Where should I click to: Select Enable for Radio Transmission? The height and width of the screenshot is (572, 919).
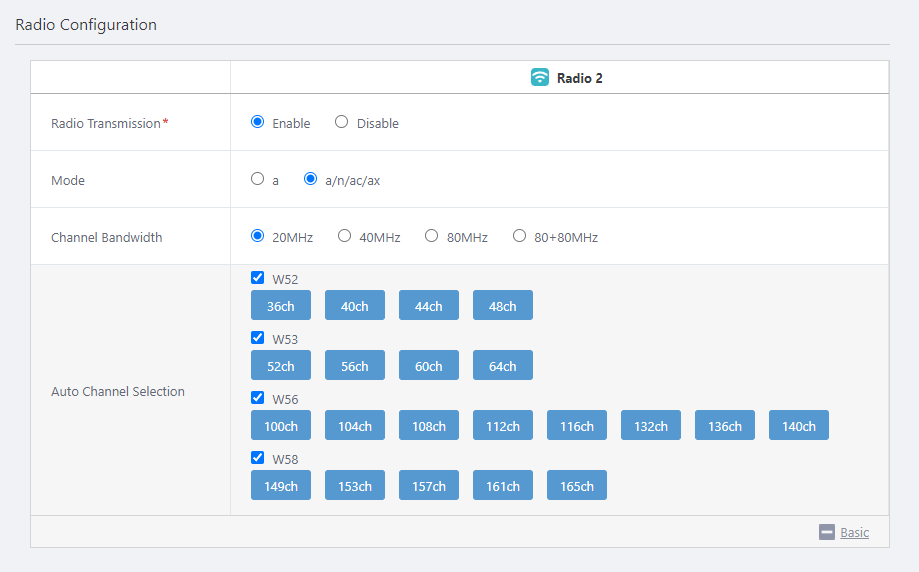tap(258, 122)
